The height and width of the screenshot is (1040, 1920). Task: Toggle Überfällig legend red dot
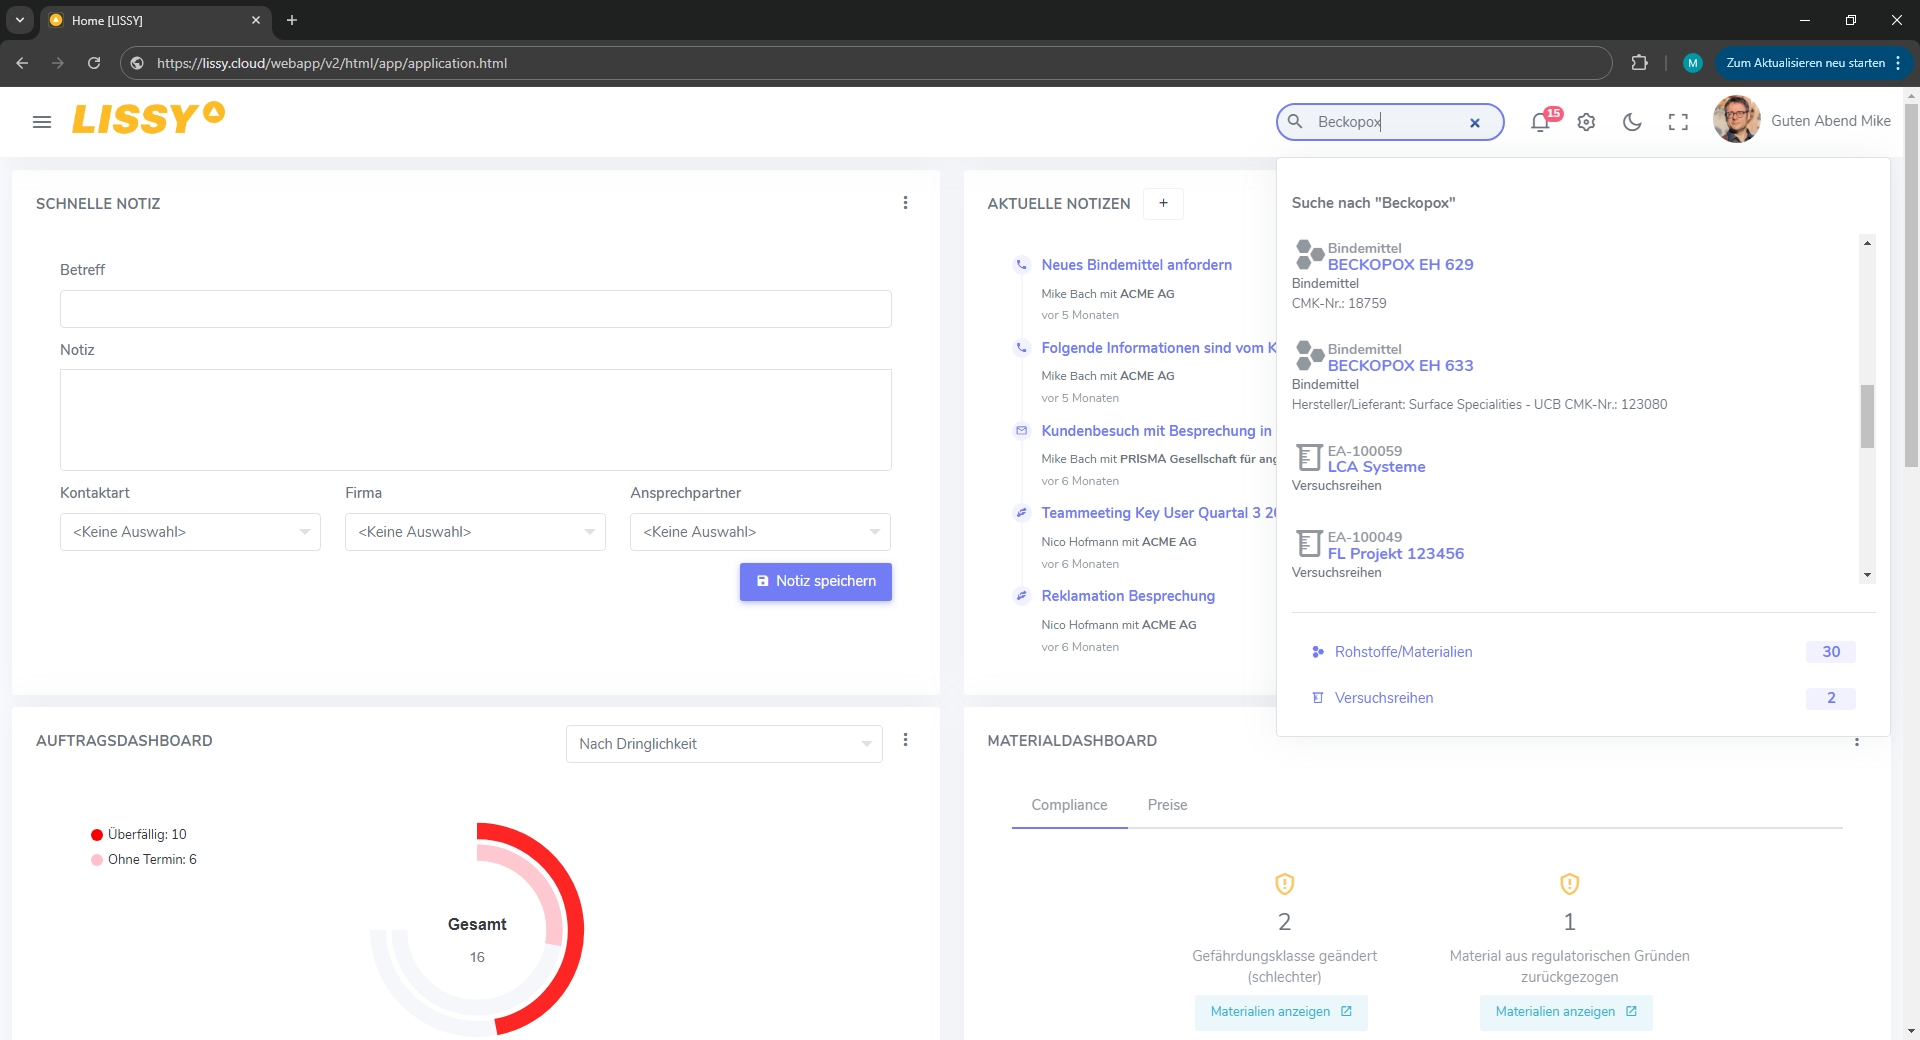[97, 835]
